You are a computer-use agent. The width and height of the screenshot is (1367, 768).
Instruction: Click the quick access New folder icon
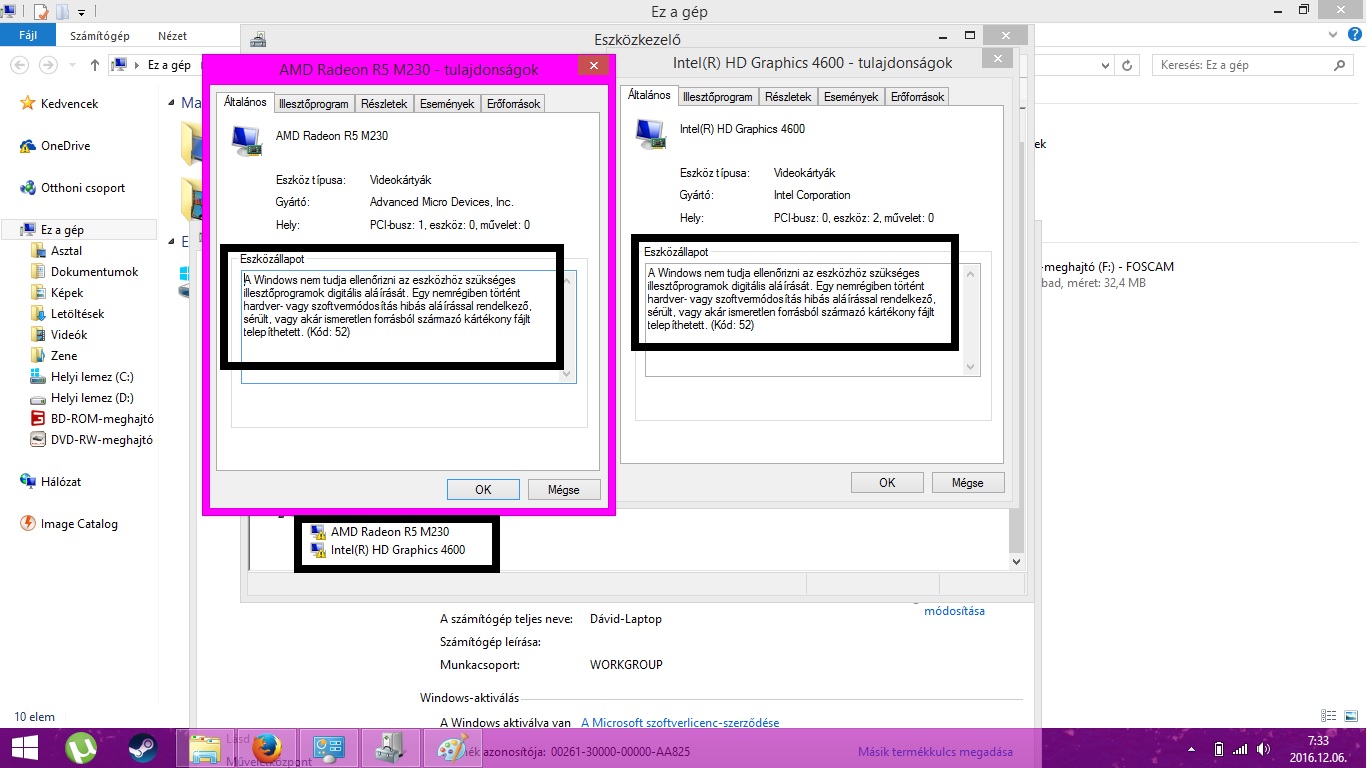pos(62,12)
